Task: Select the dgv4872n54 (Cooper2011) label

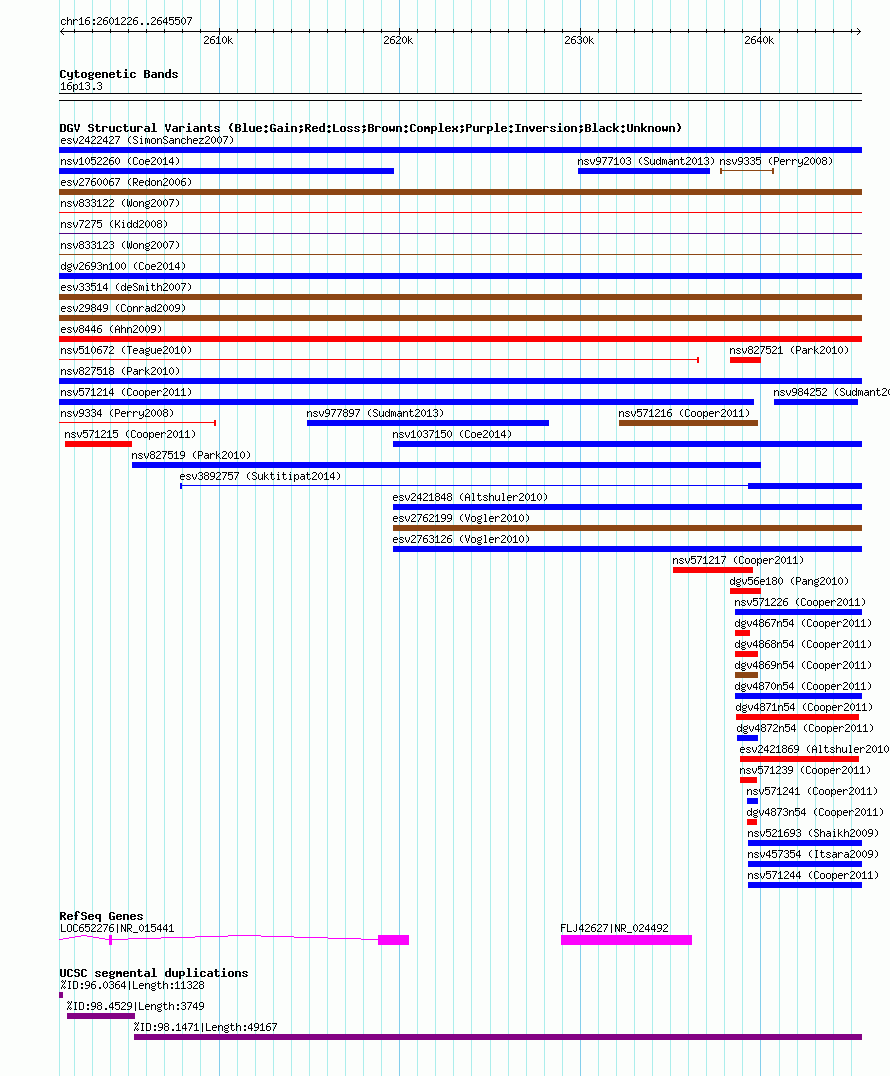Action: [x=805, y=728]
